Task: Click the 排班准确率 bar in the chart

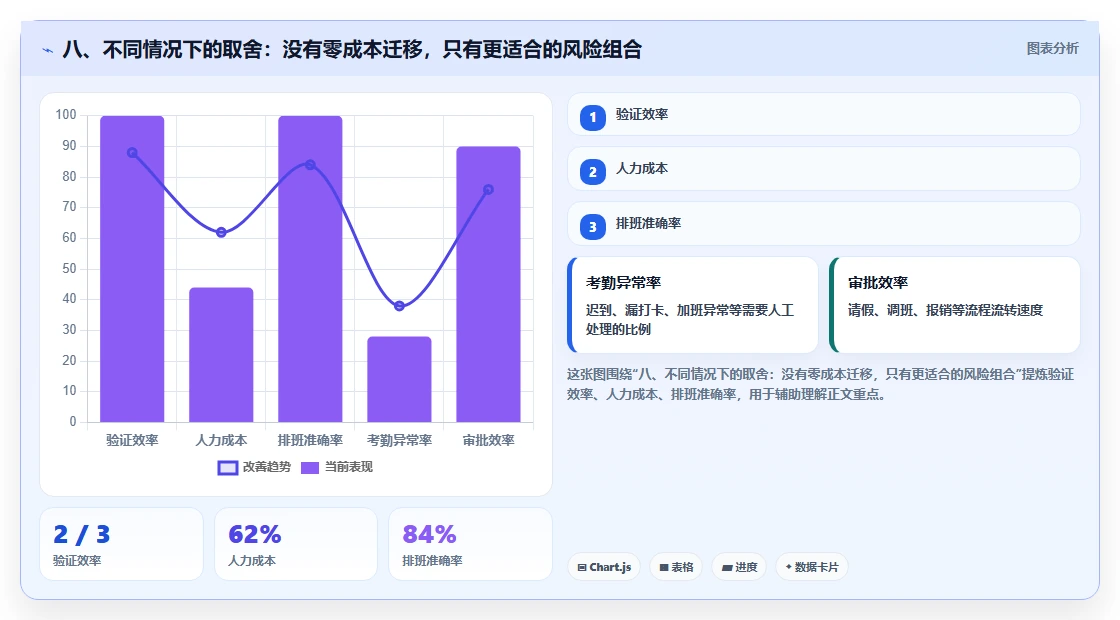Action: tap(310, 269)
